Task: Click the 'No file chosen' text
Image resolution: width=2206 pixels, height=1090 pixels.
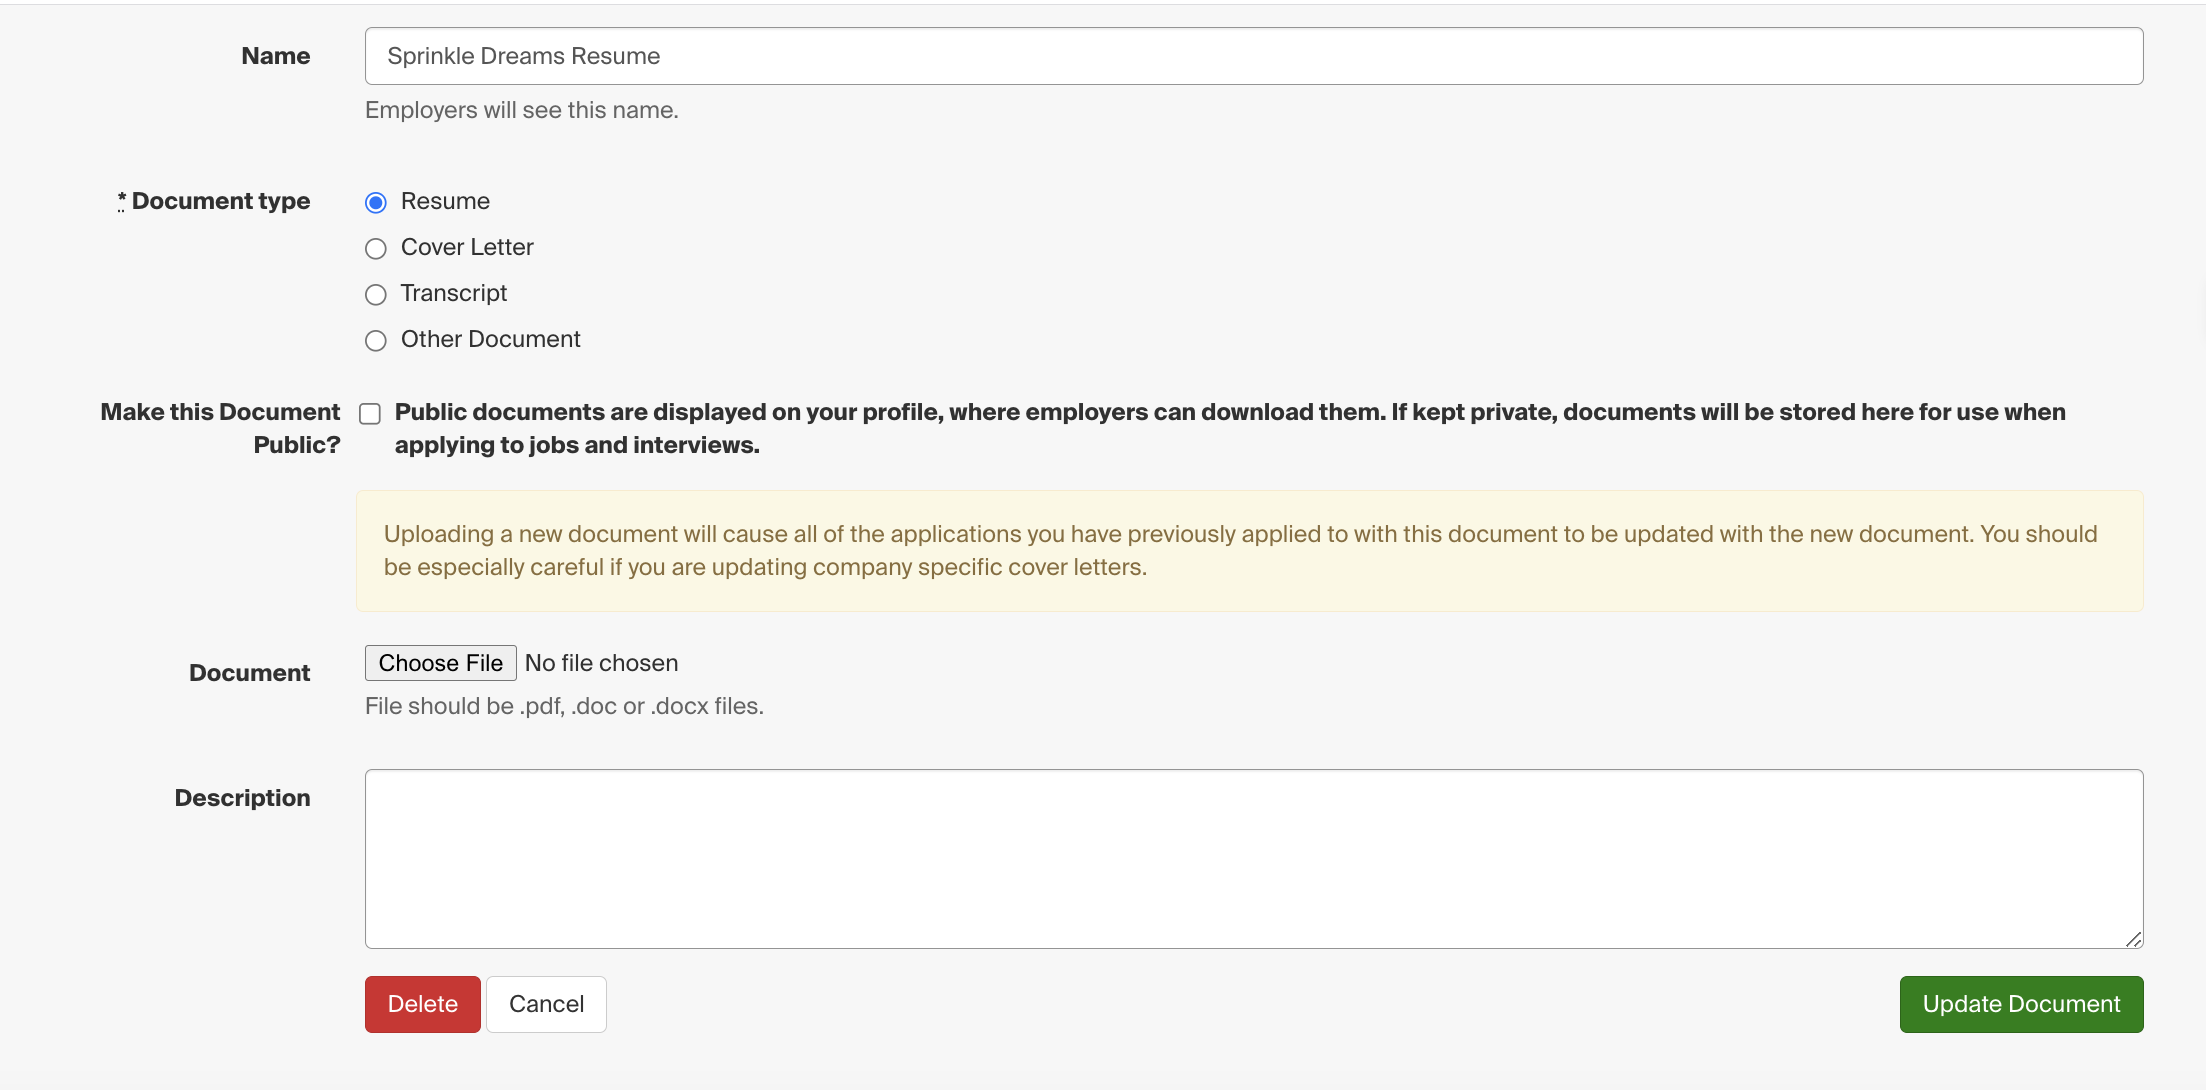Action: (x=602, y=663)
